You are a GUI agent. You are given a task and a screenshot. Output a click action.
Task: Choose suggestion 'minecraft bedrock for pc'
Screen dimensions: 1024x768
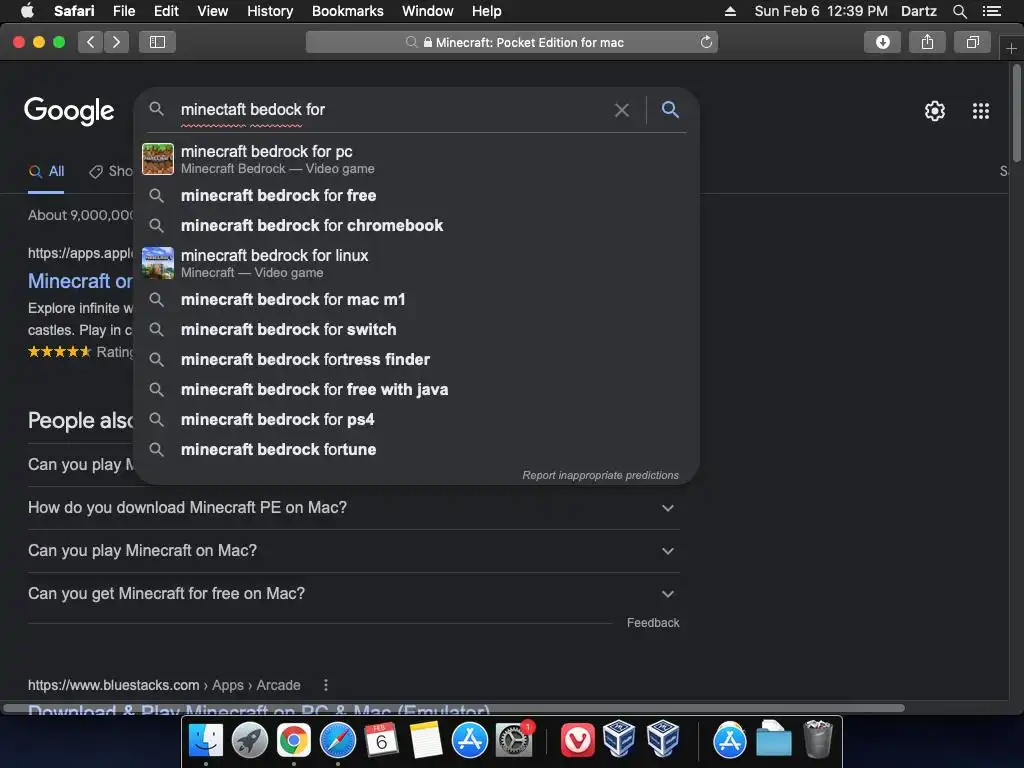(416, 159)
